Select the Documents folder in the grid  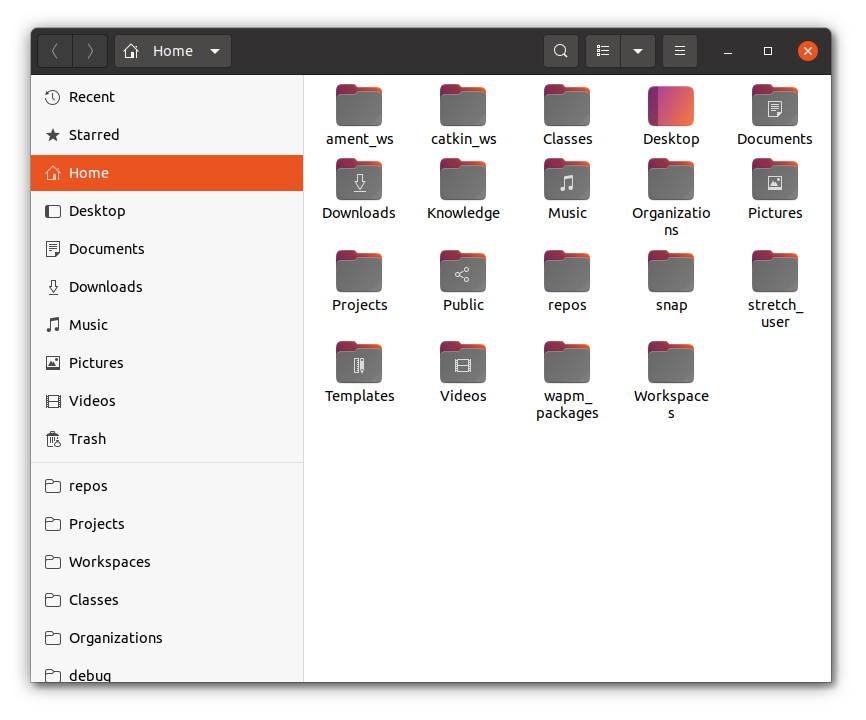click(x=775, y=115)
